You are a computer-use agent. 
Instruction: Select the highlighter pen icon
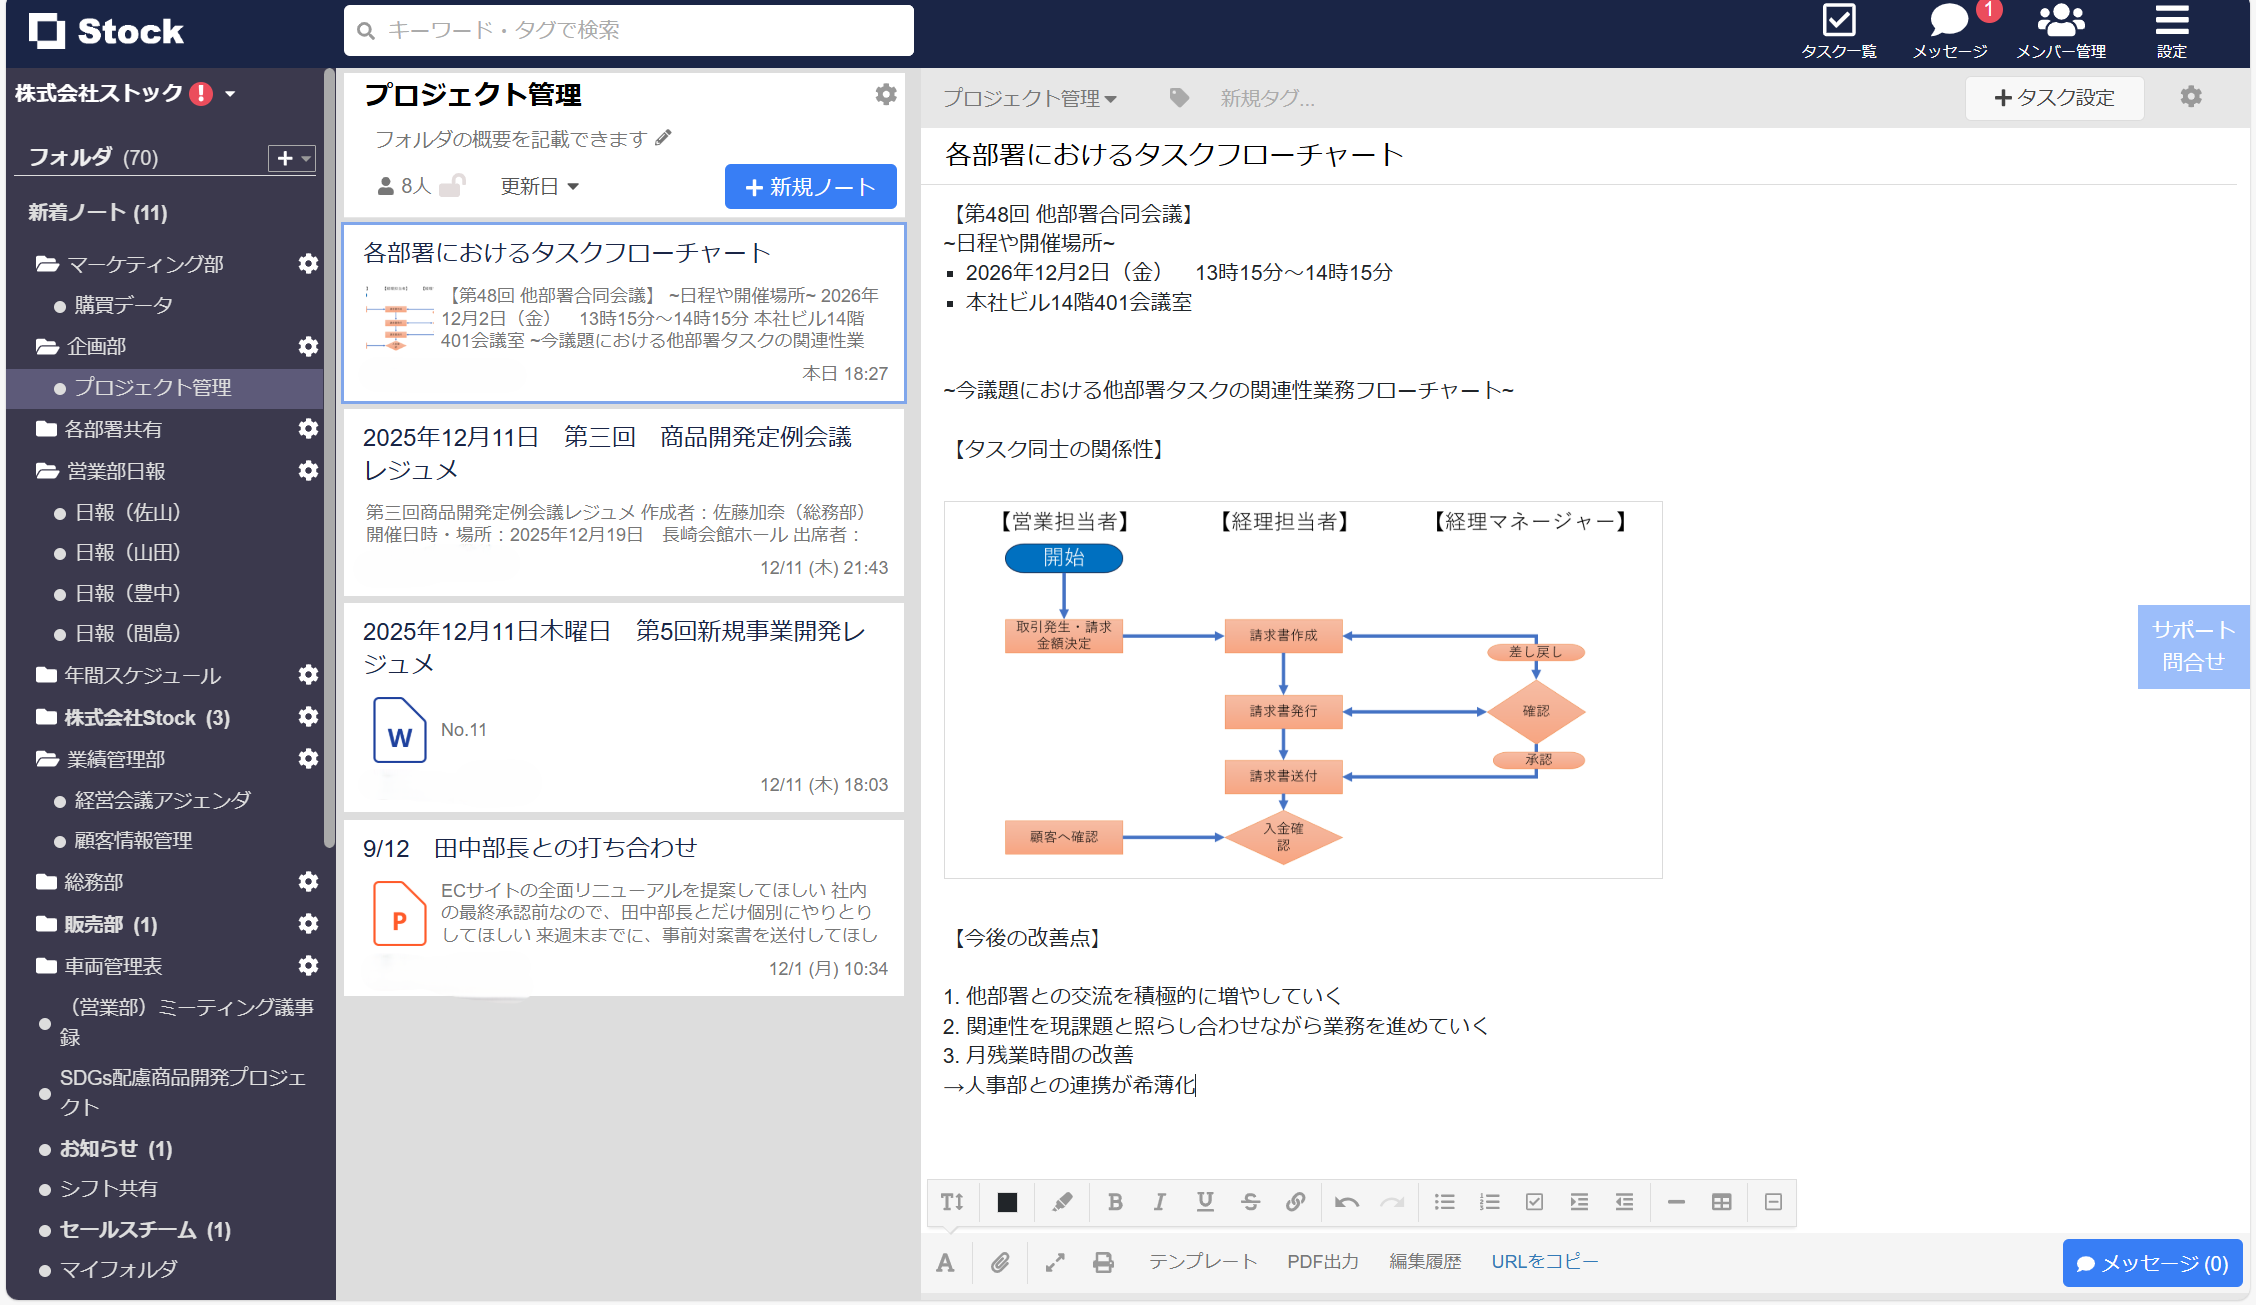pyautogui.click(x=1061, y=1202)
